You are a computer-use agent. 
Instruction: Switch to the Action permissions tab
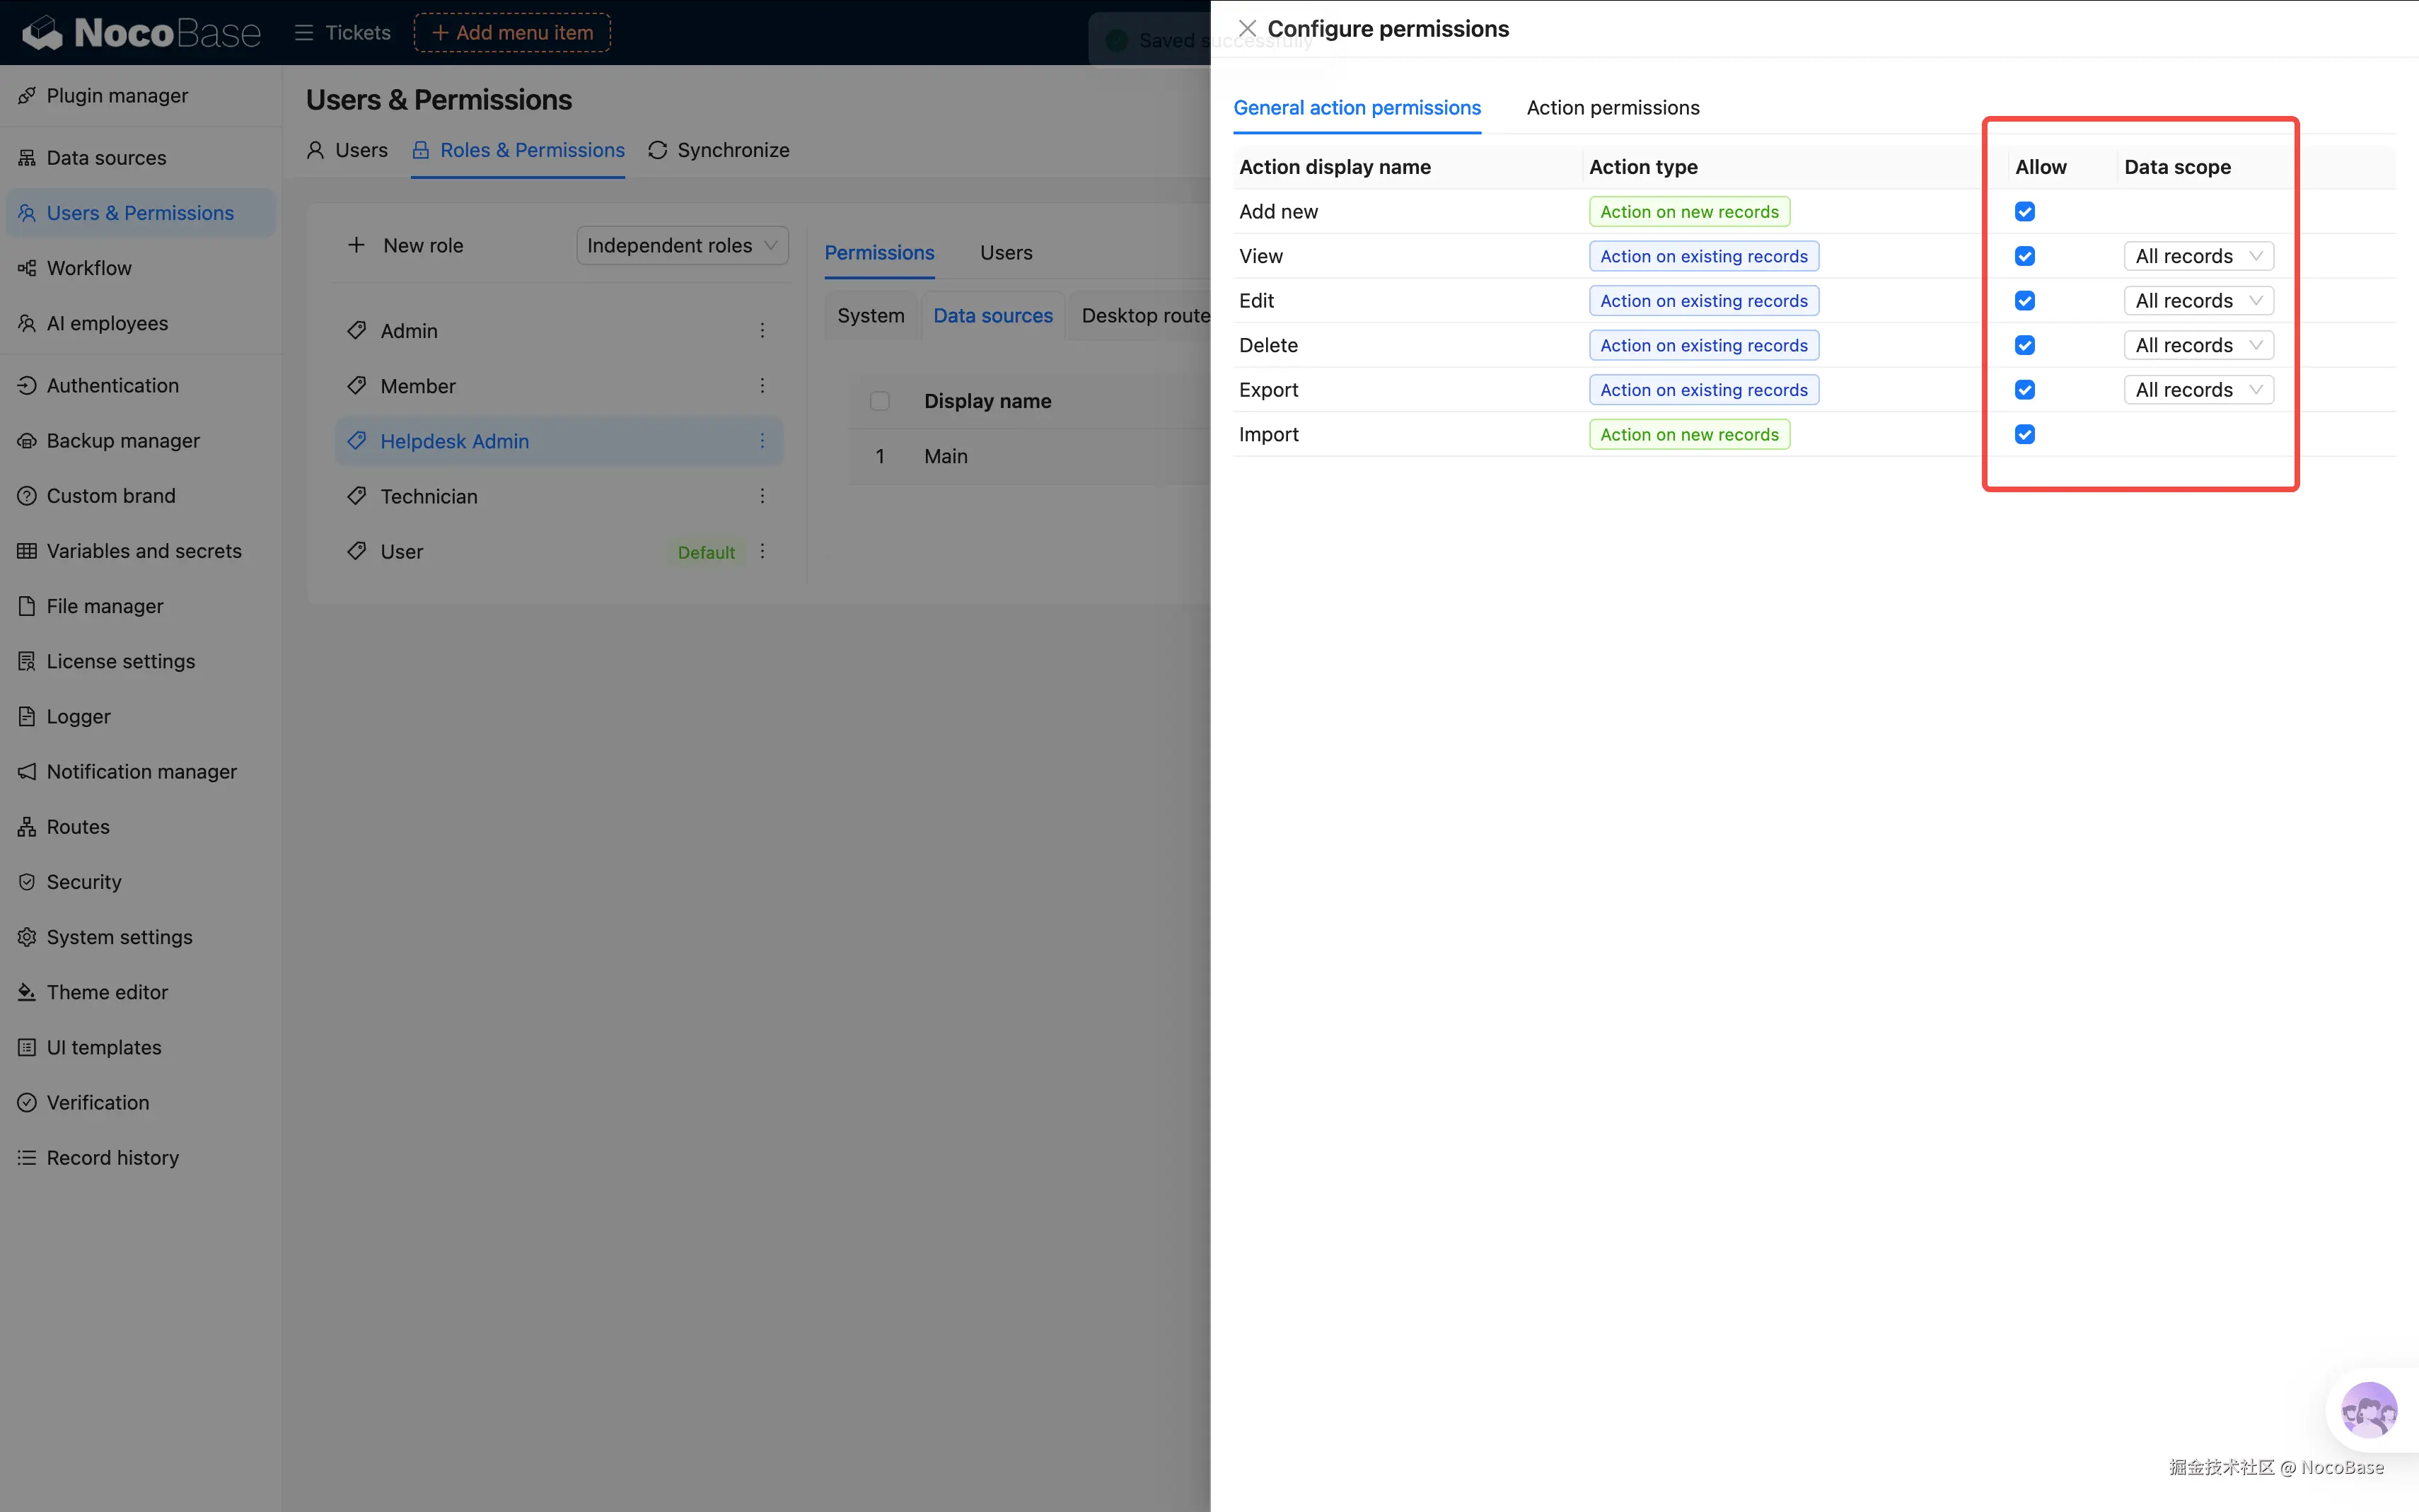1612,108
